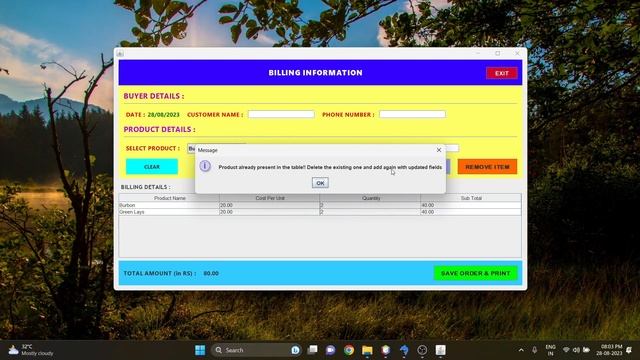The image size is (640, 360).
Task: Open the notification bell icon
Action: pos(629,350)
